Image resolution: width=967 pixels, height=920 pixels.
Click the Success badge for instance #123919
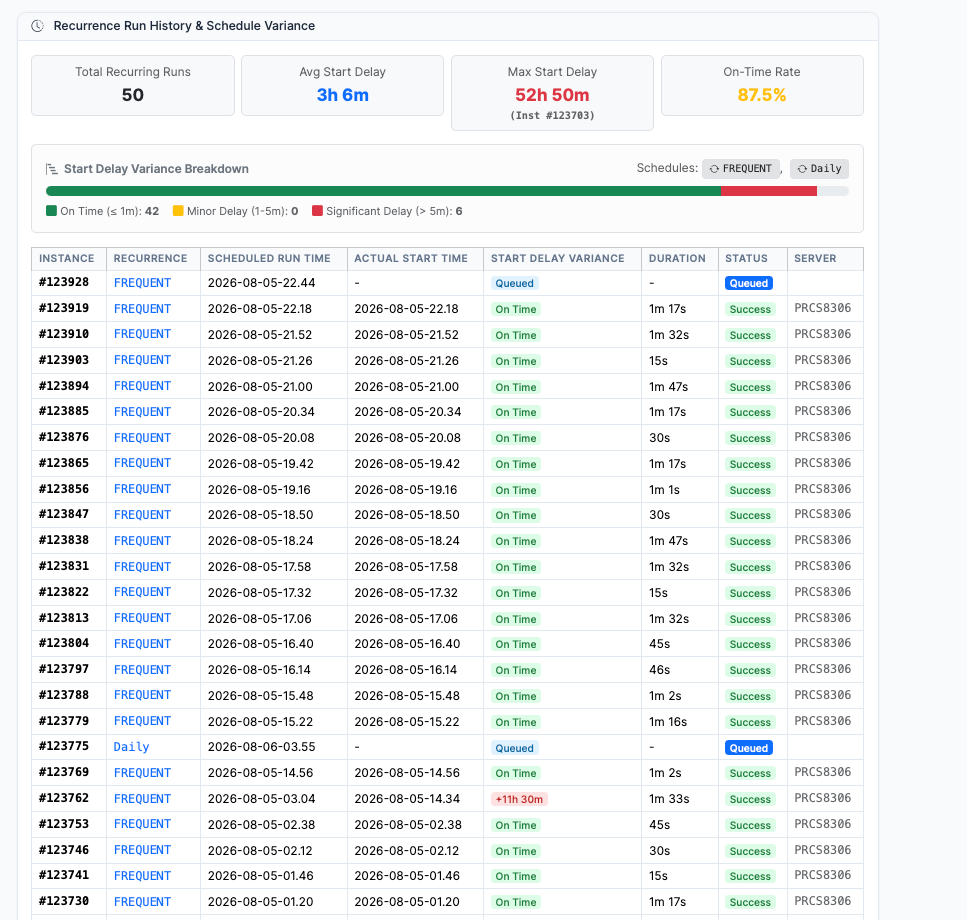[x=750, y=310]
